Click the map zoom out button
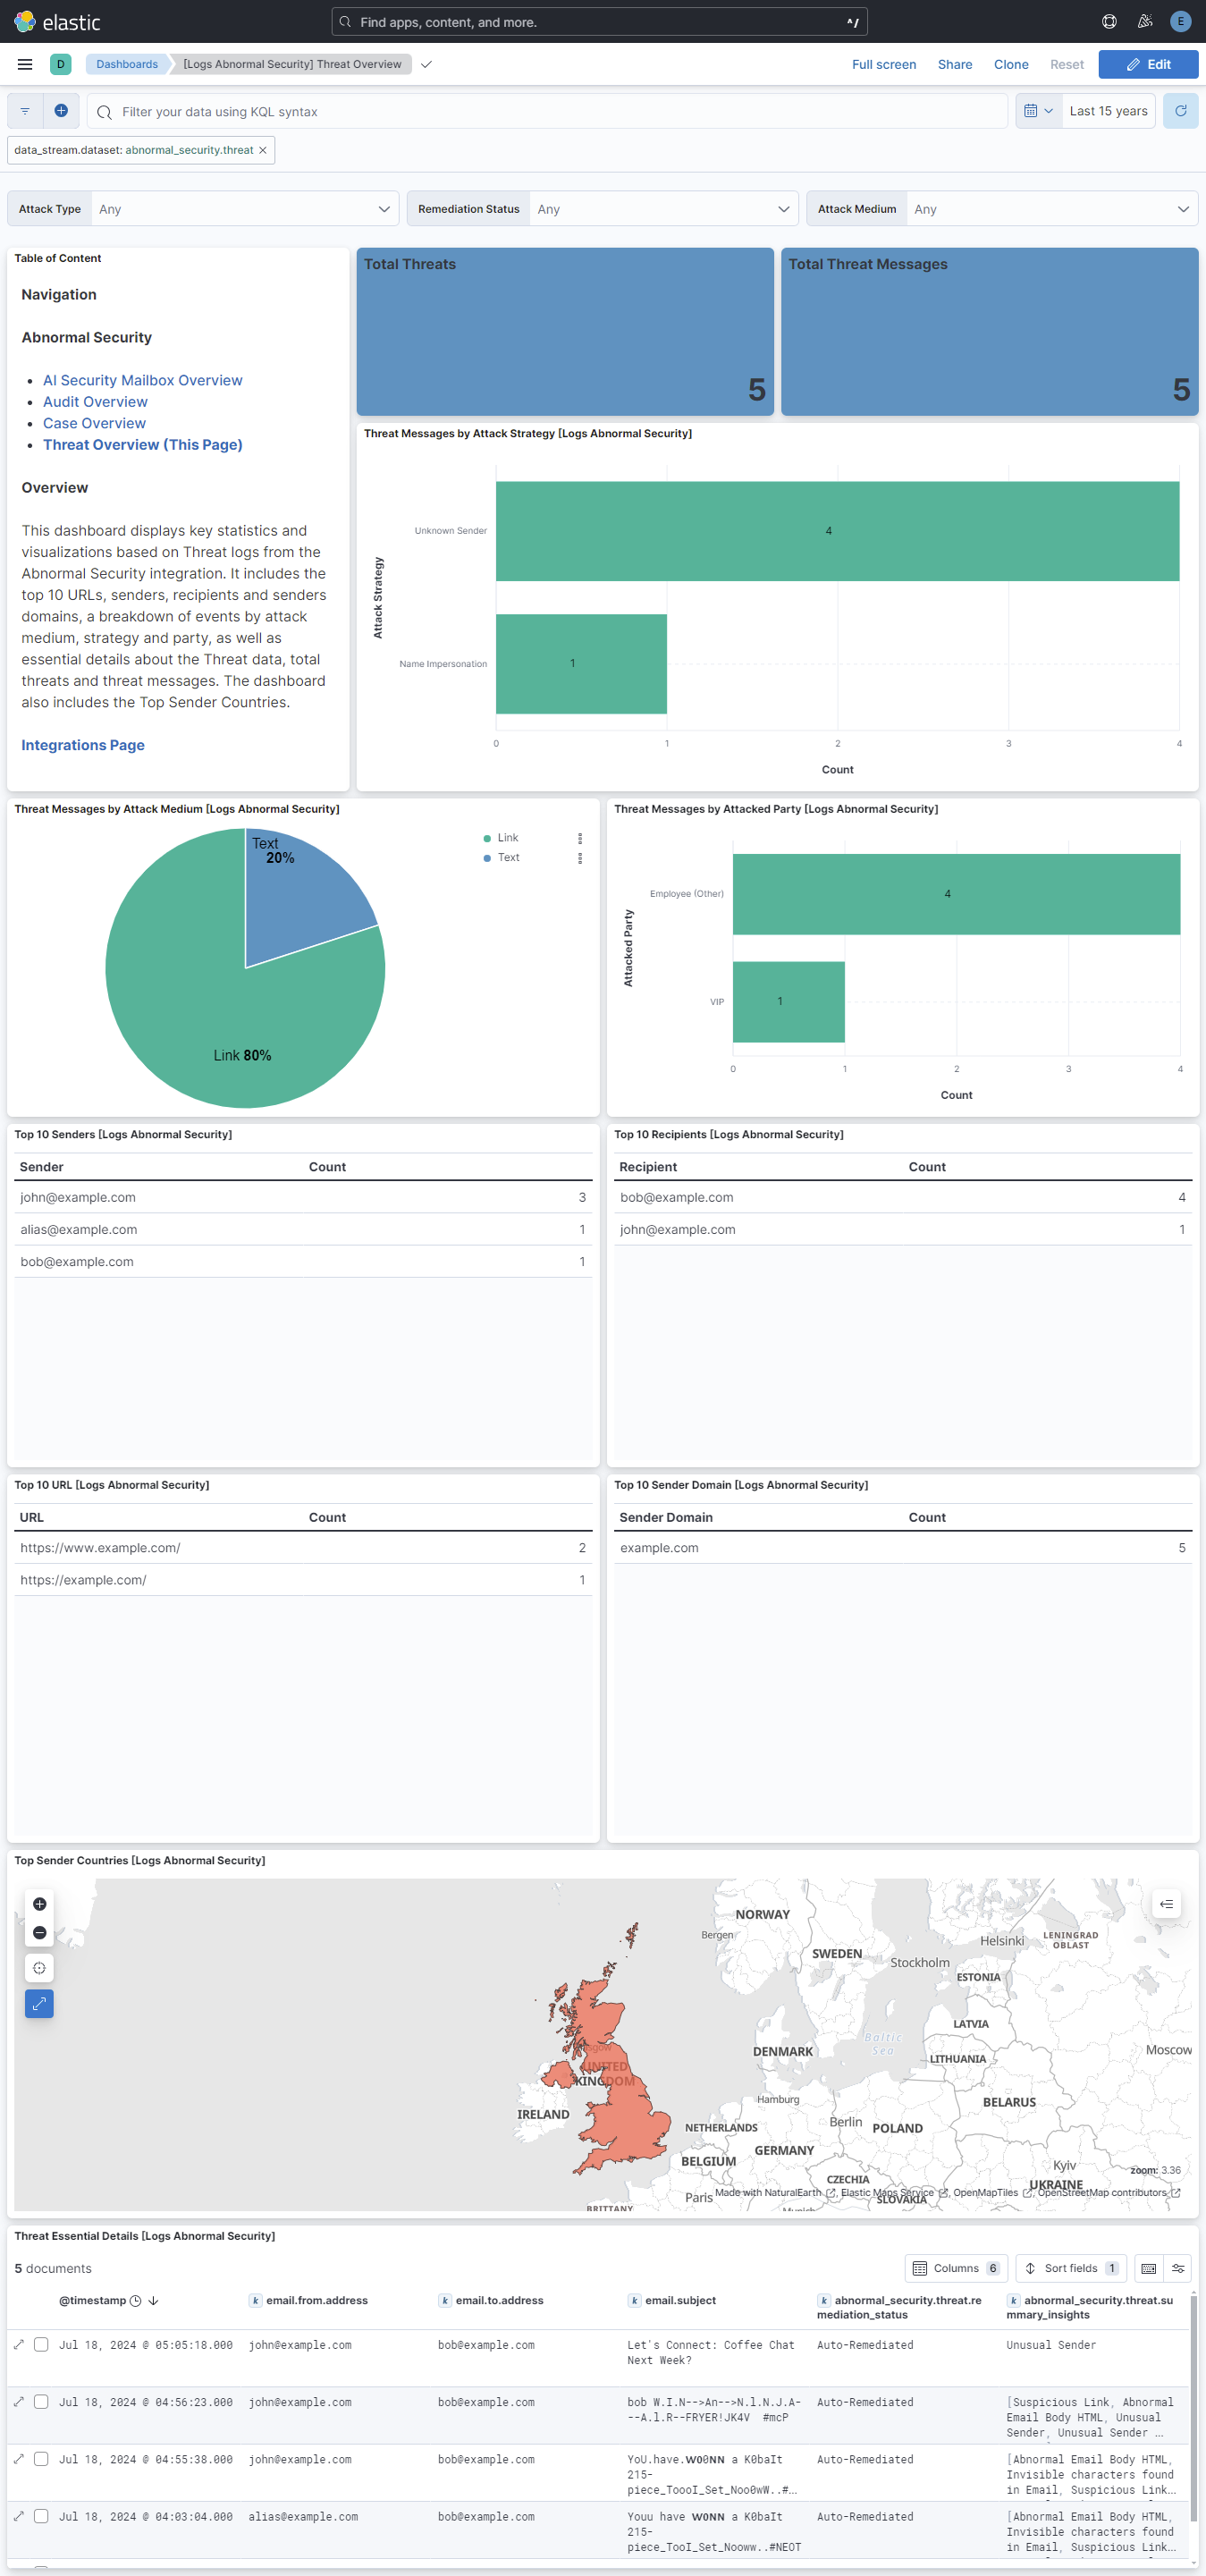This screenshot has width=1206, height=2576. click(39, 1933)
